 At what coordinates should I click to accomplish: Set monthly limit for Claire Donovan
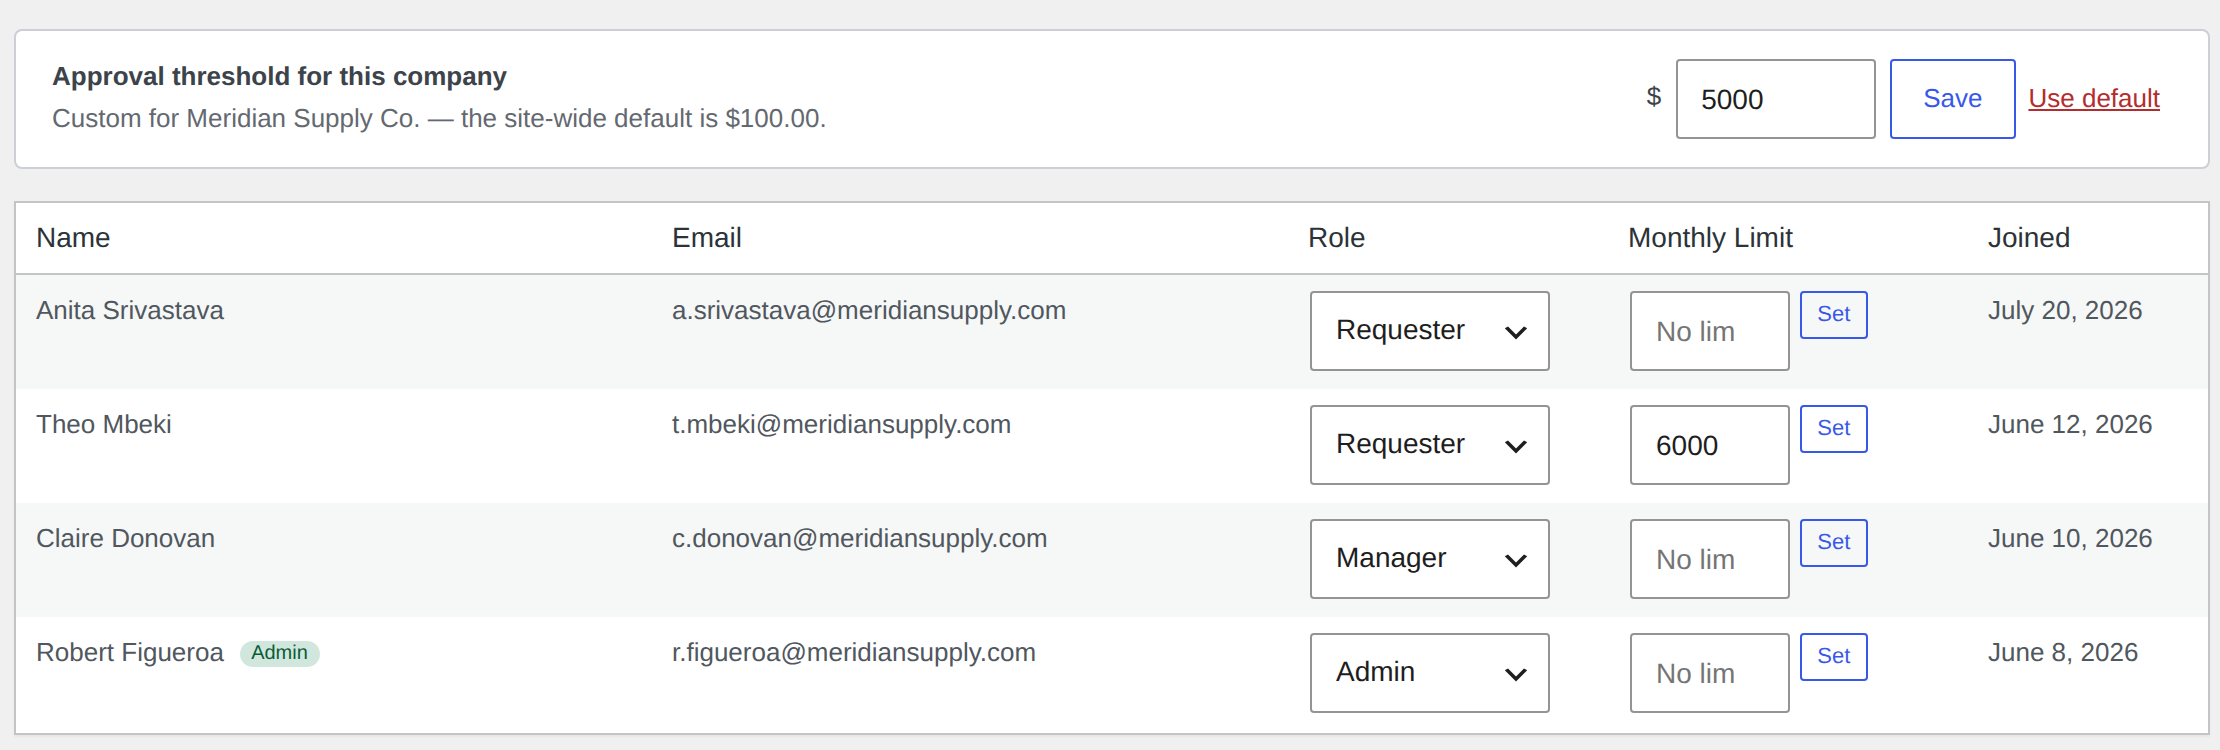click(x=1833, y=543)
